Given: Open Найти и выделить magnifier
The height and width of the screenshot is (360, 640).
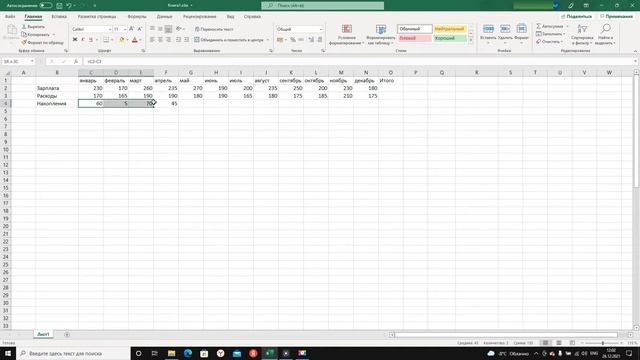Looking at the screenshot, I should 605,34.
